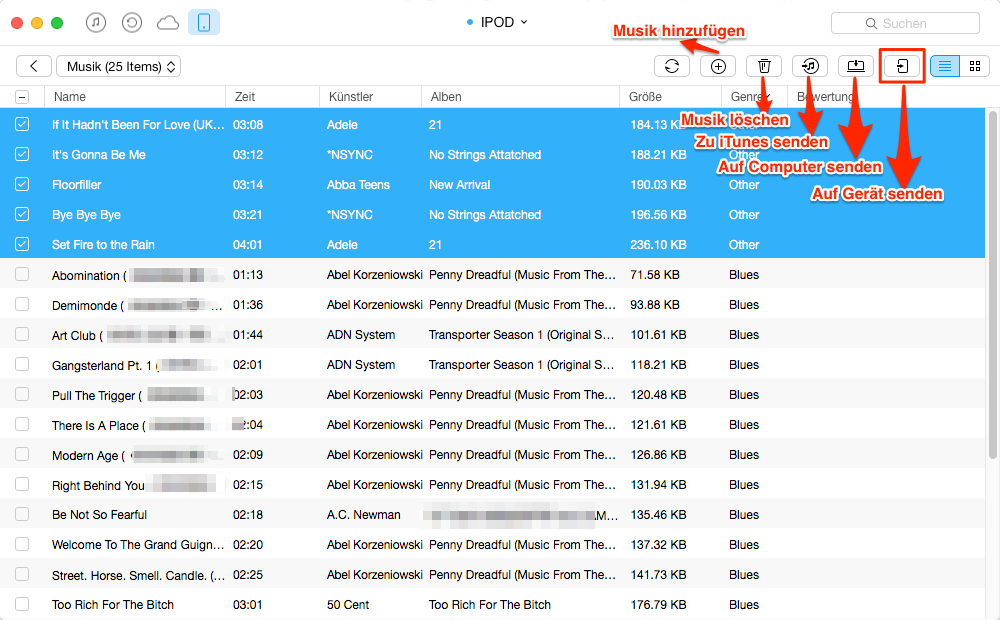Select the device phone icon
The width and height of the screenshot is (1000, 620).
204,22
